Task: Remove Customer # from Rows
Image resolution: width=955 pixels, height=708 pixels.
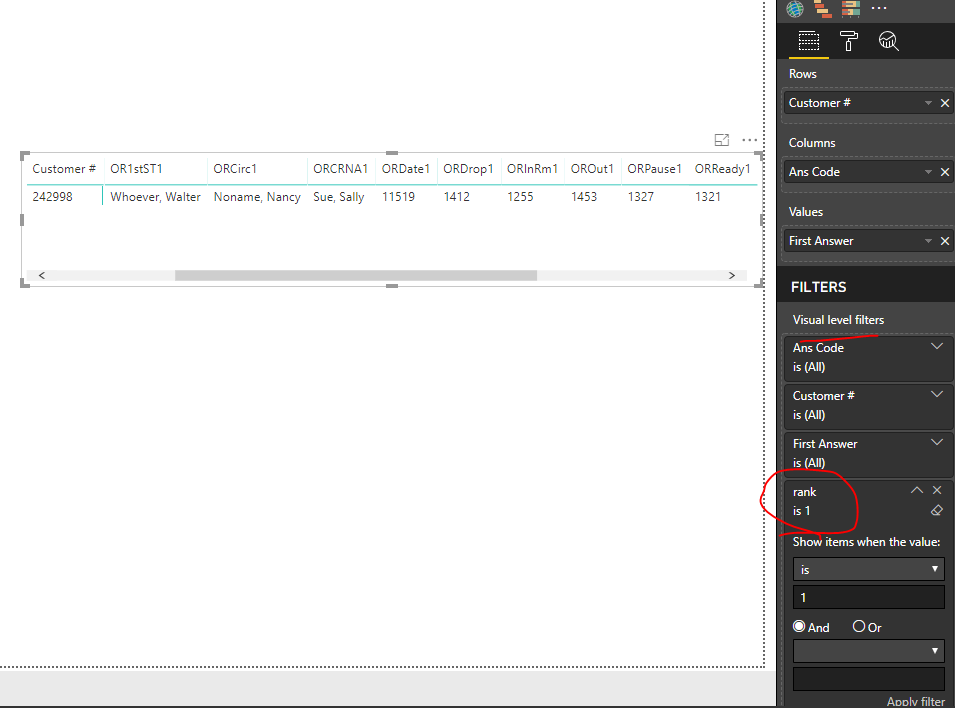Action: pyautogui.click(x=945, y=103)
